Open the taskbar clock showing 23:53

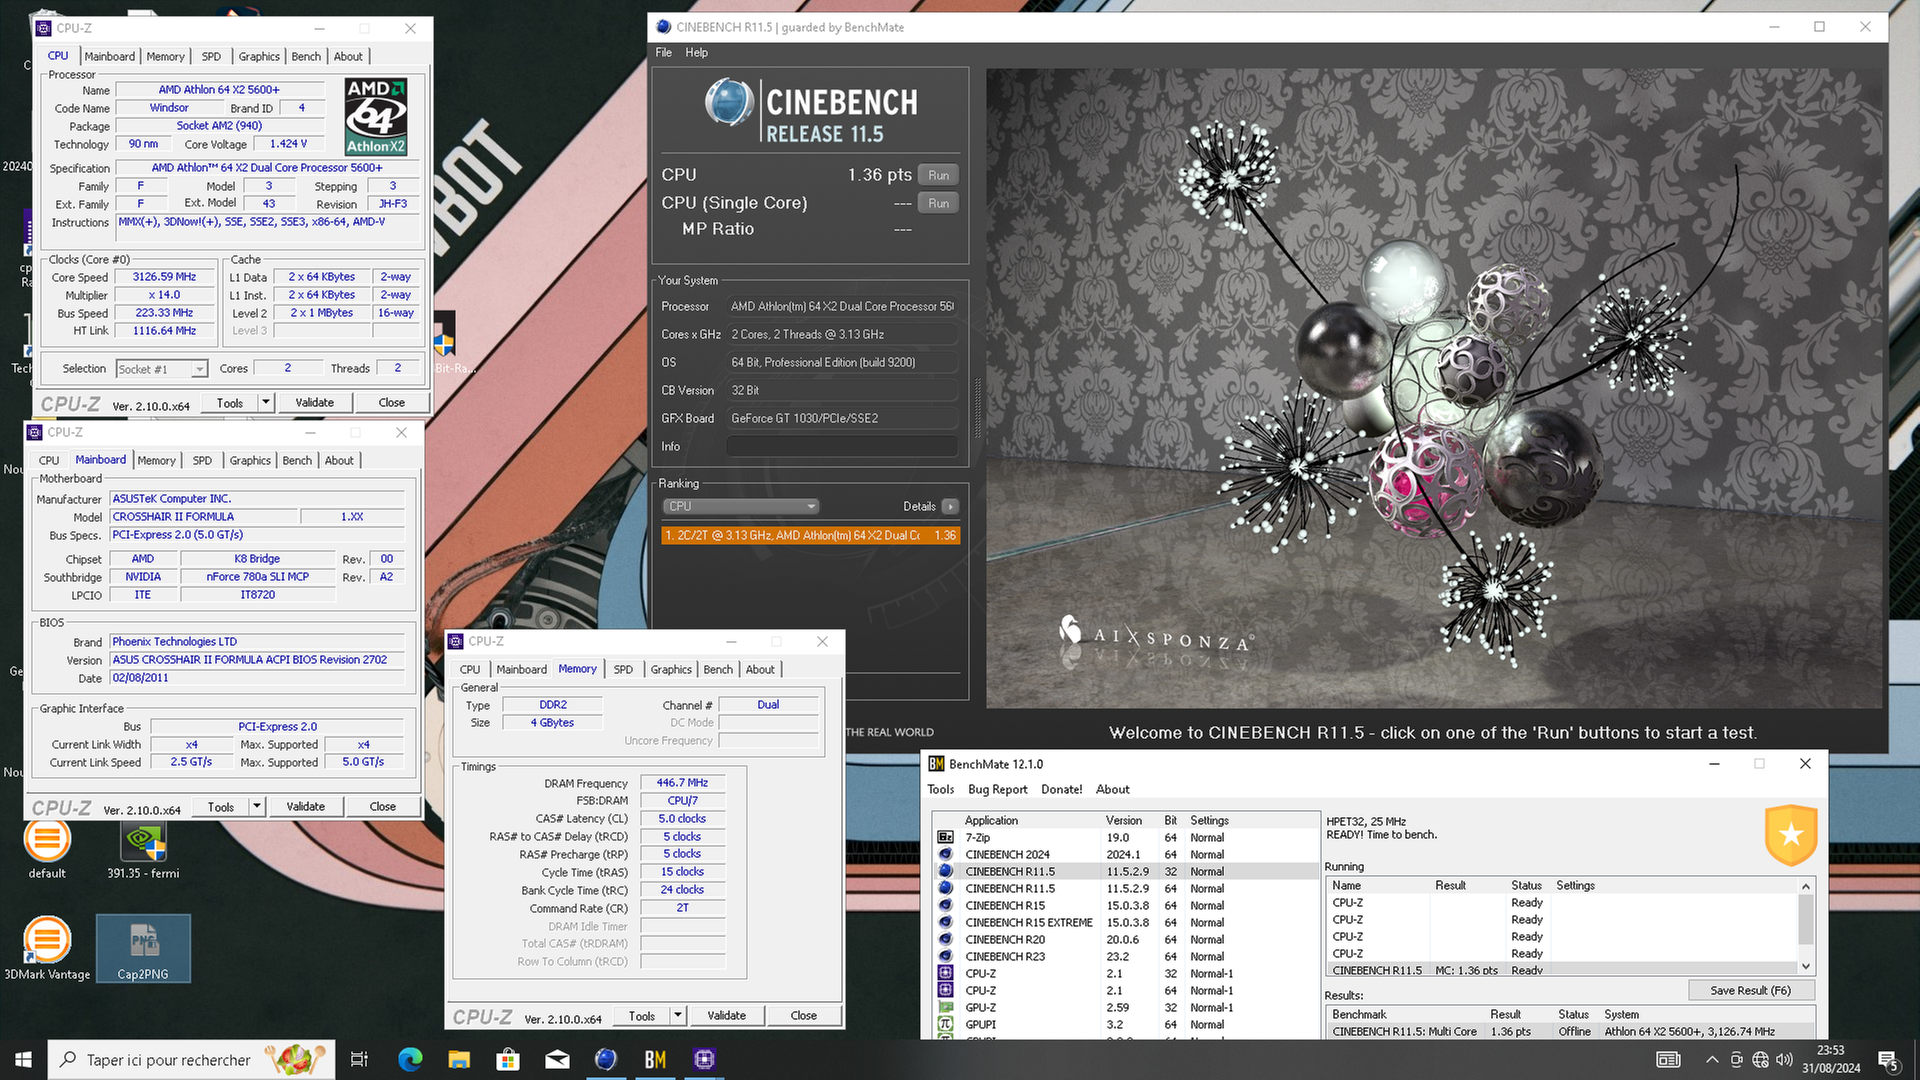(x=1831, y=1059)
